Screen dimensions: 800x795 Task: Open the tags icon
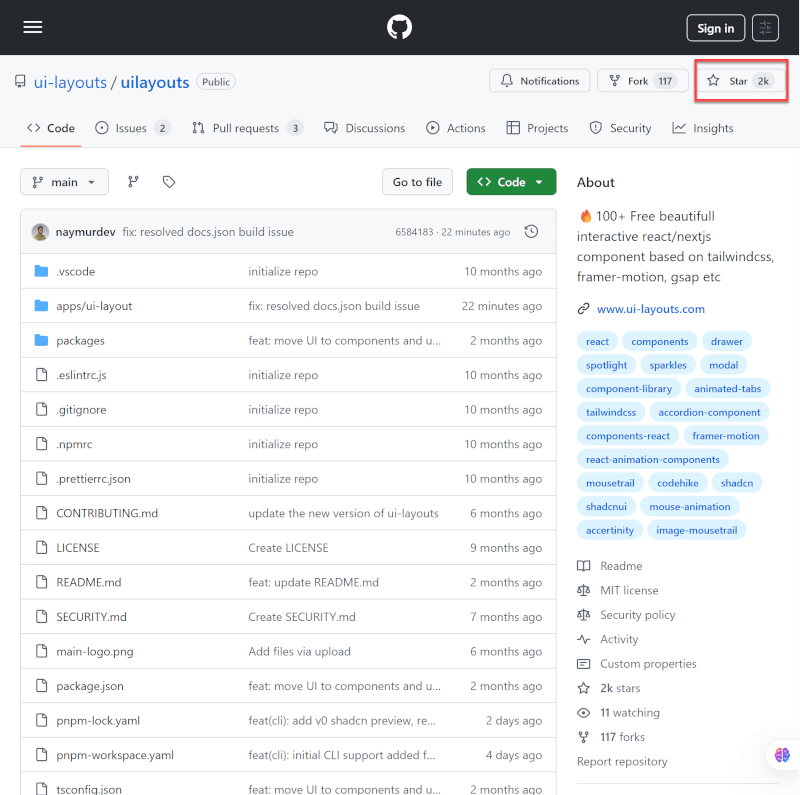click(169, 182)
